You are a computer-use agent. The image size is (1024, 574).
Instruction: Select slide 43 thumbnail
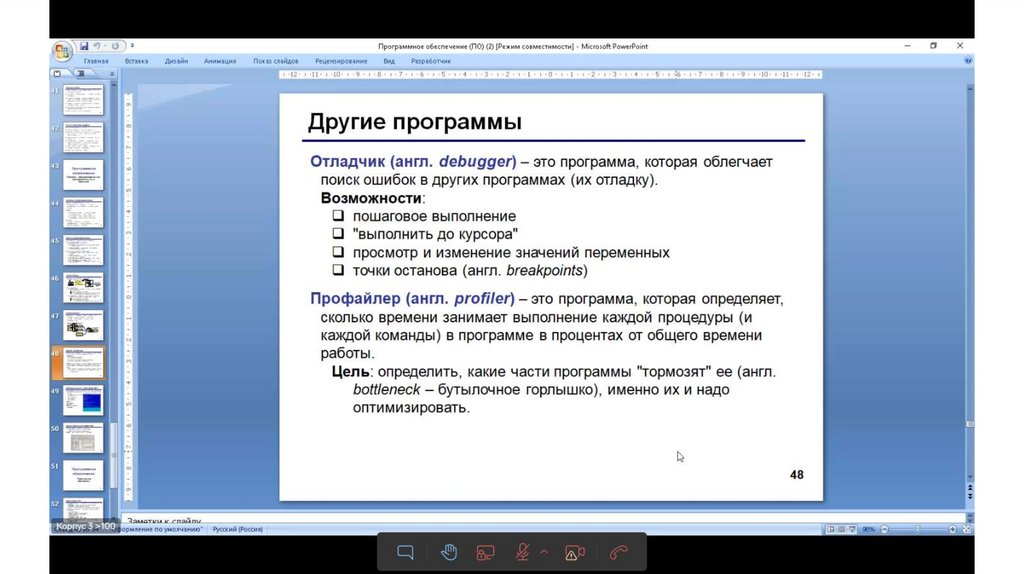click(83, 175)
